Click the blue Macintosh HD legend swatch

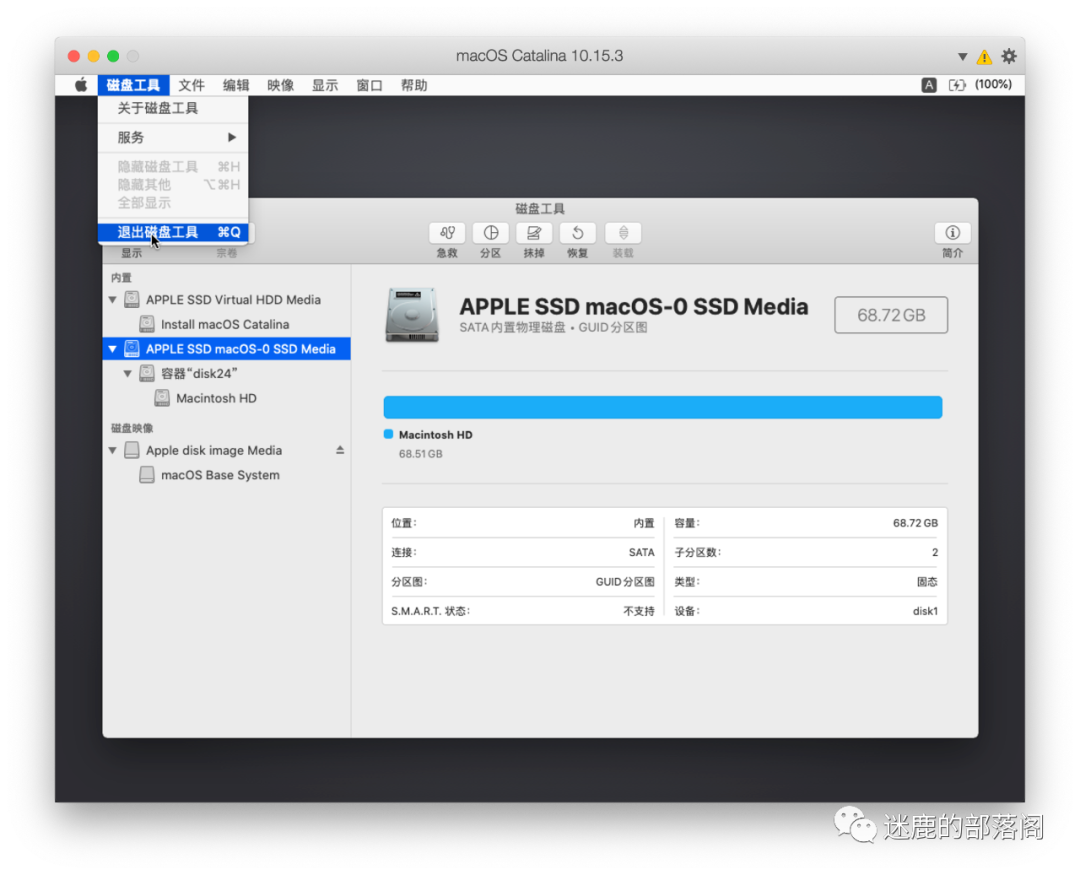(388, 434)
